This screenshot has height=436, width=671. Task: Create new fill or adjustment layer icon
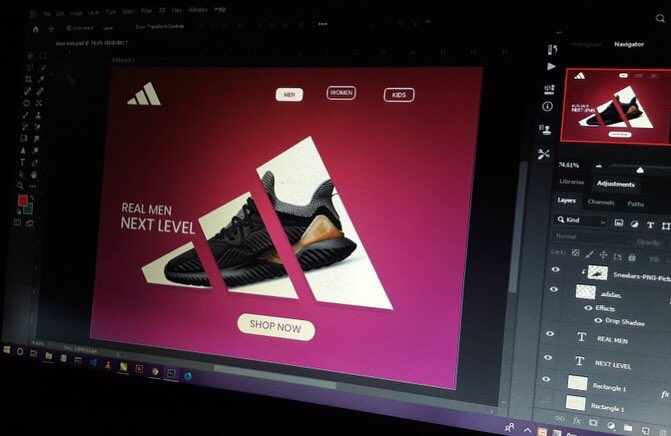pos(611,425)
